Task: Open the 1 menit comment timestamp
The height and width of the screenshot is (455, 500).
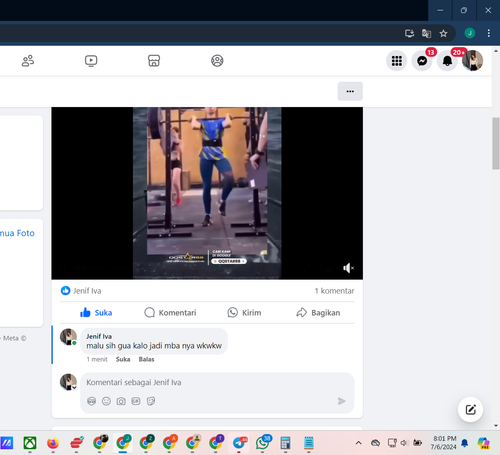Action: (97, 359)
